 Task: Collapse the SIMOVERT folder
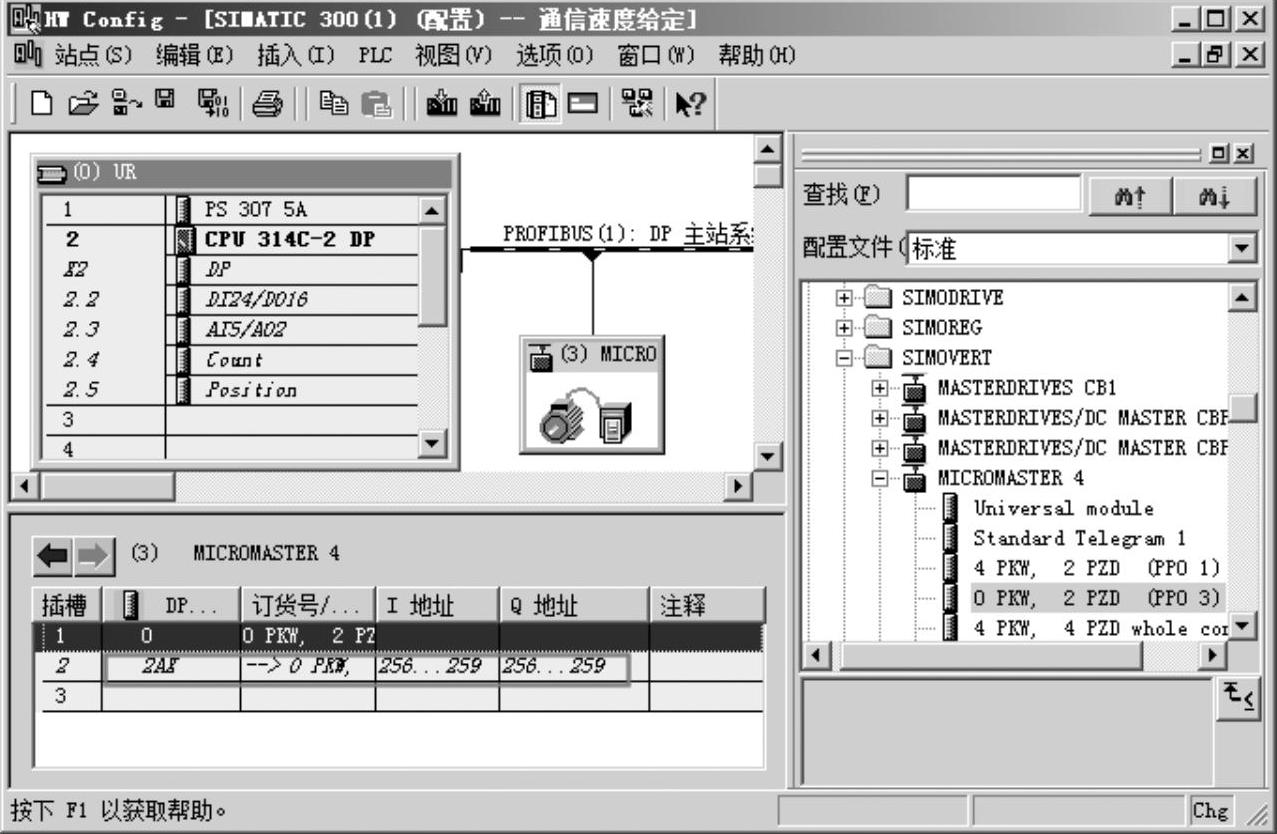845,358
